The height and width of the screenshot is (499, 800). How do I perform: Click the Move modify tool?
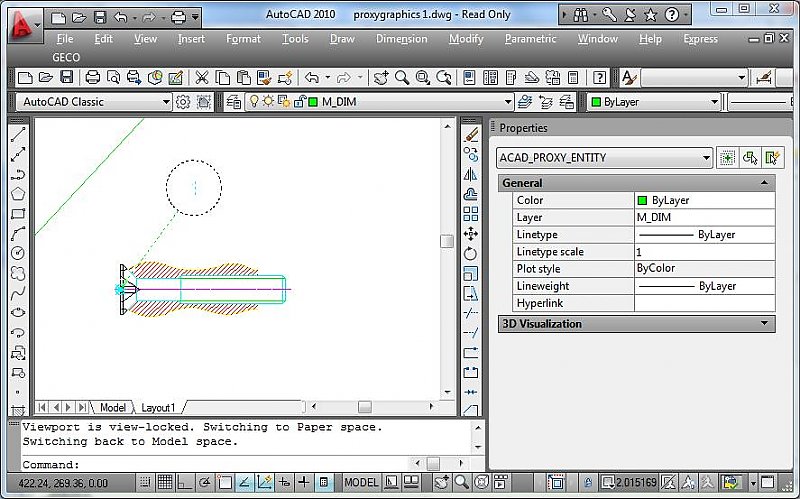(470, 234)
